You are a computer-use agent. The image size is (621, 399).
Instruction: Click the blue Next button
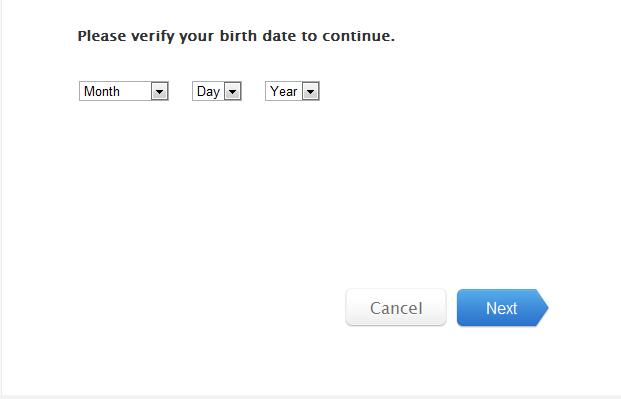click(x=502, y=307)
